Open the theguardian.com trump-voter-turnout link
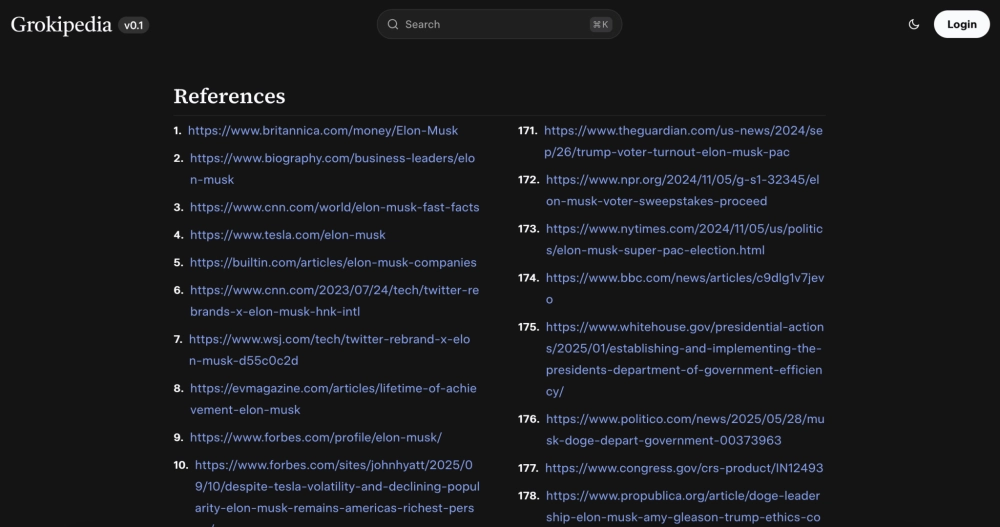1000x527 pixels. [683, 131]
